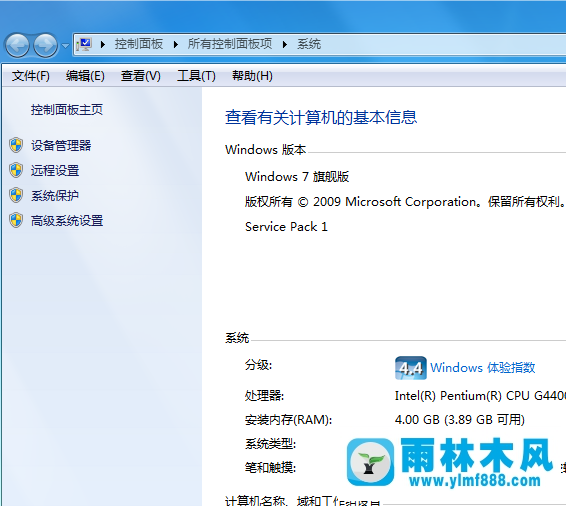The image size is (566, 506).
Task: Open the 文件(F) menu
Action: point(31,76)
